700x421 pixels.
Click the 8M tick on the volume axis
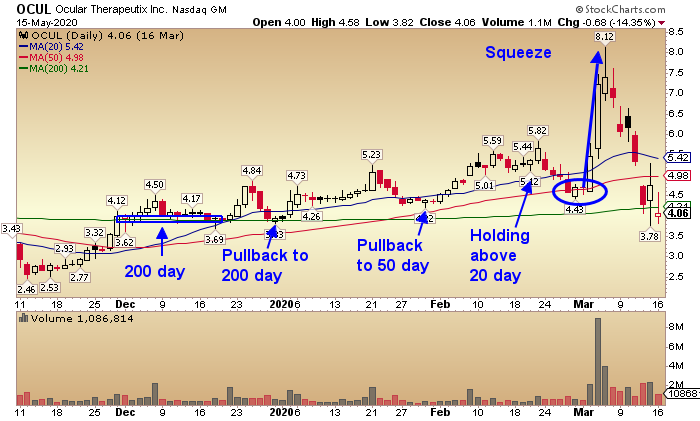[x=676, y=327]
